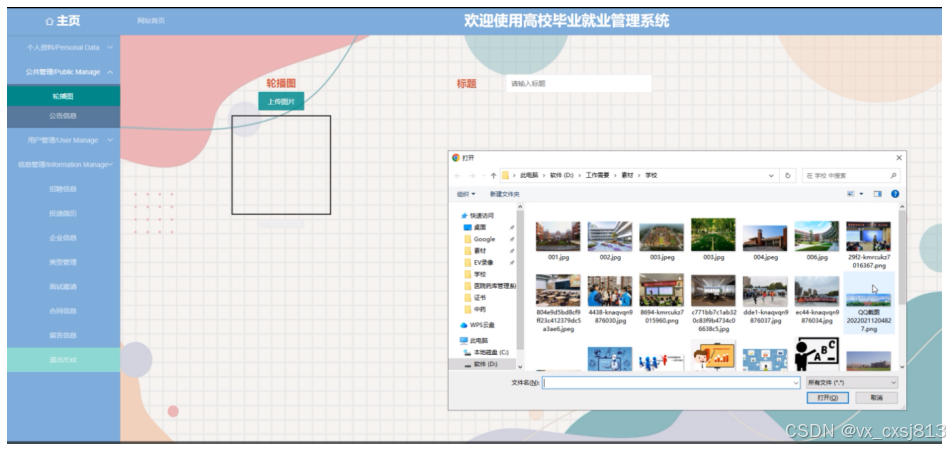
Task: Click the carousel image preview box
Action: pos(281,165)
